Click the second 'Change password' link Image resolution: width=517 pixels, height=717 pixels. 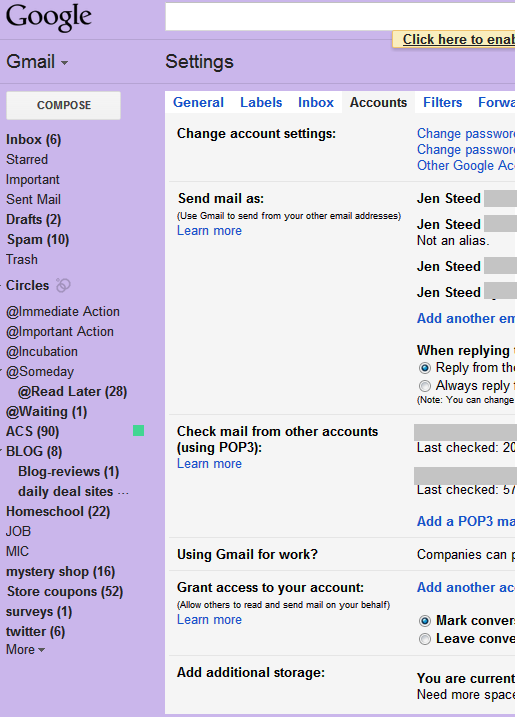pos(466,150)
